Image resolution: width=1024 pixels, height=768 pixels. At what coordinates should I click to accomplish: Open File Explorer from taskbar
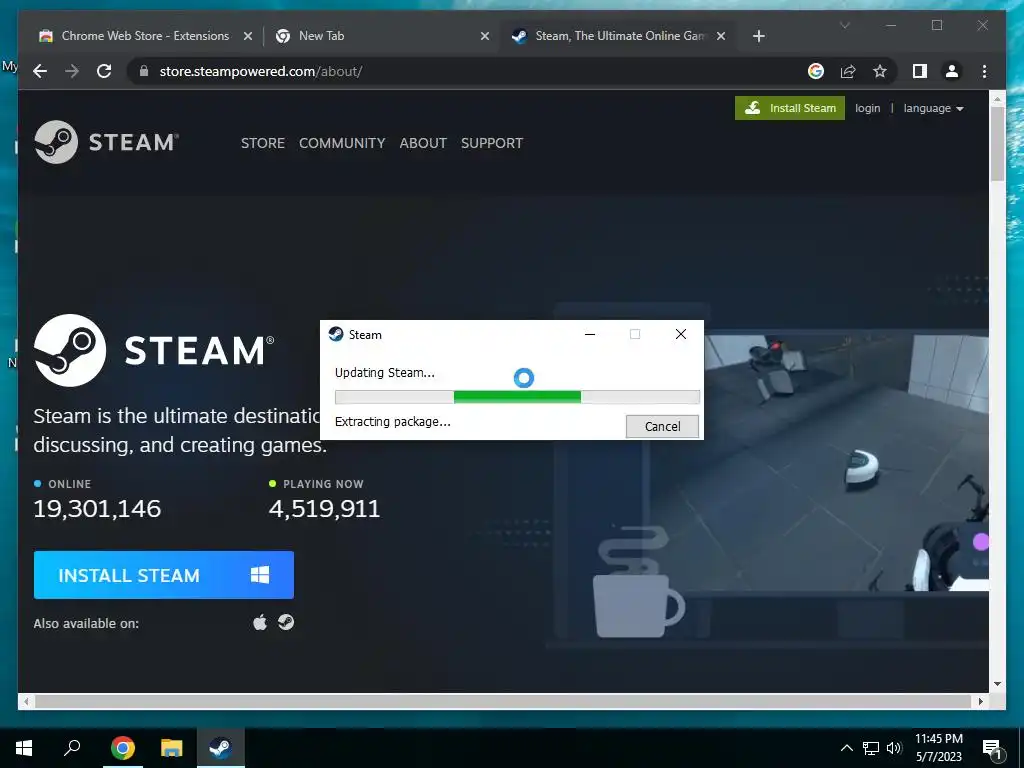tap(171, 748)
